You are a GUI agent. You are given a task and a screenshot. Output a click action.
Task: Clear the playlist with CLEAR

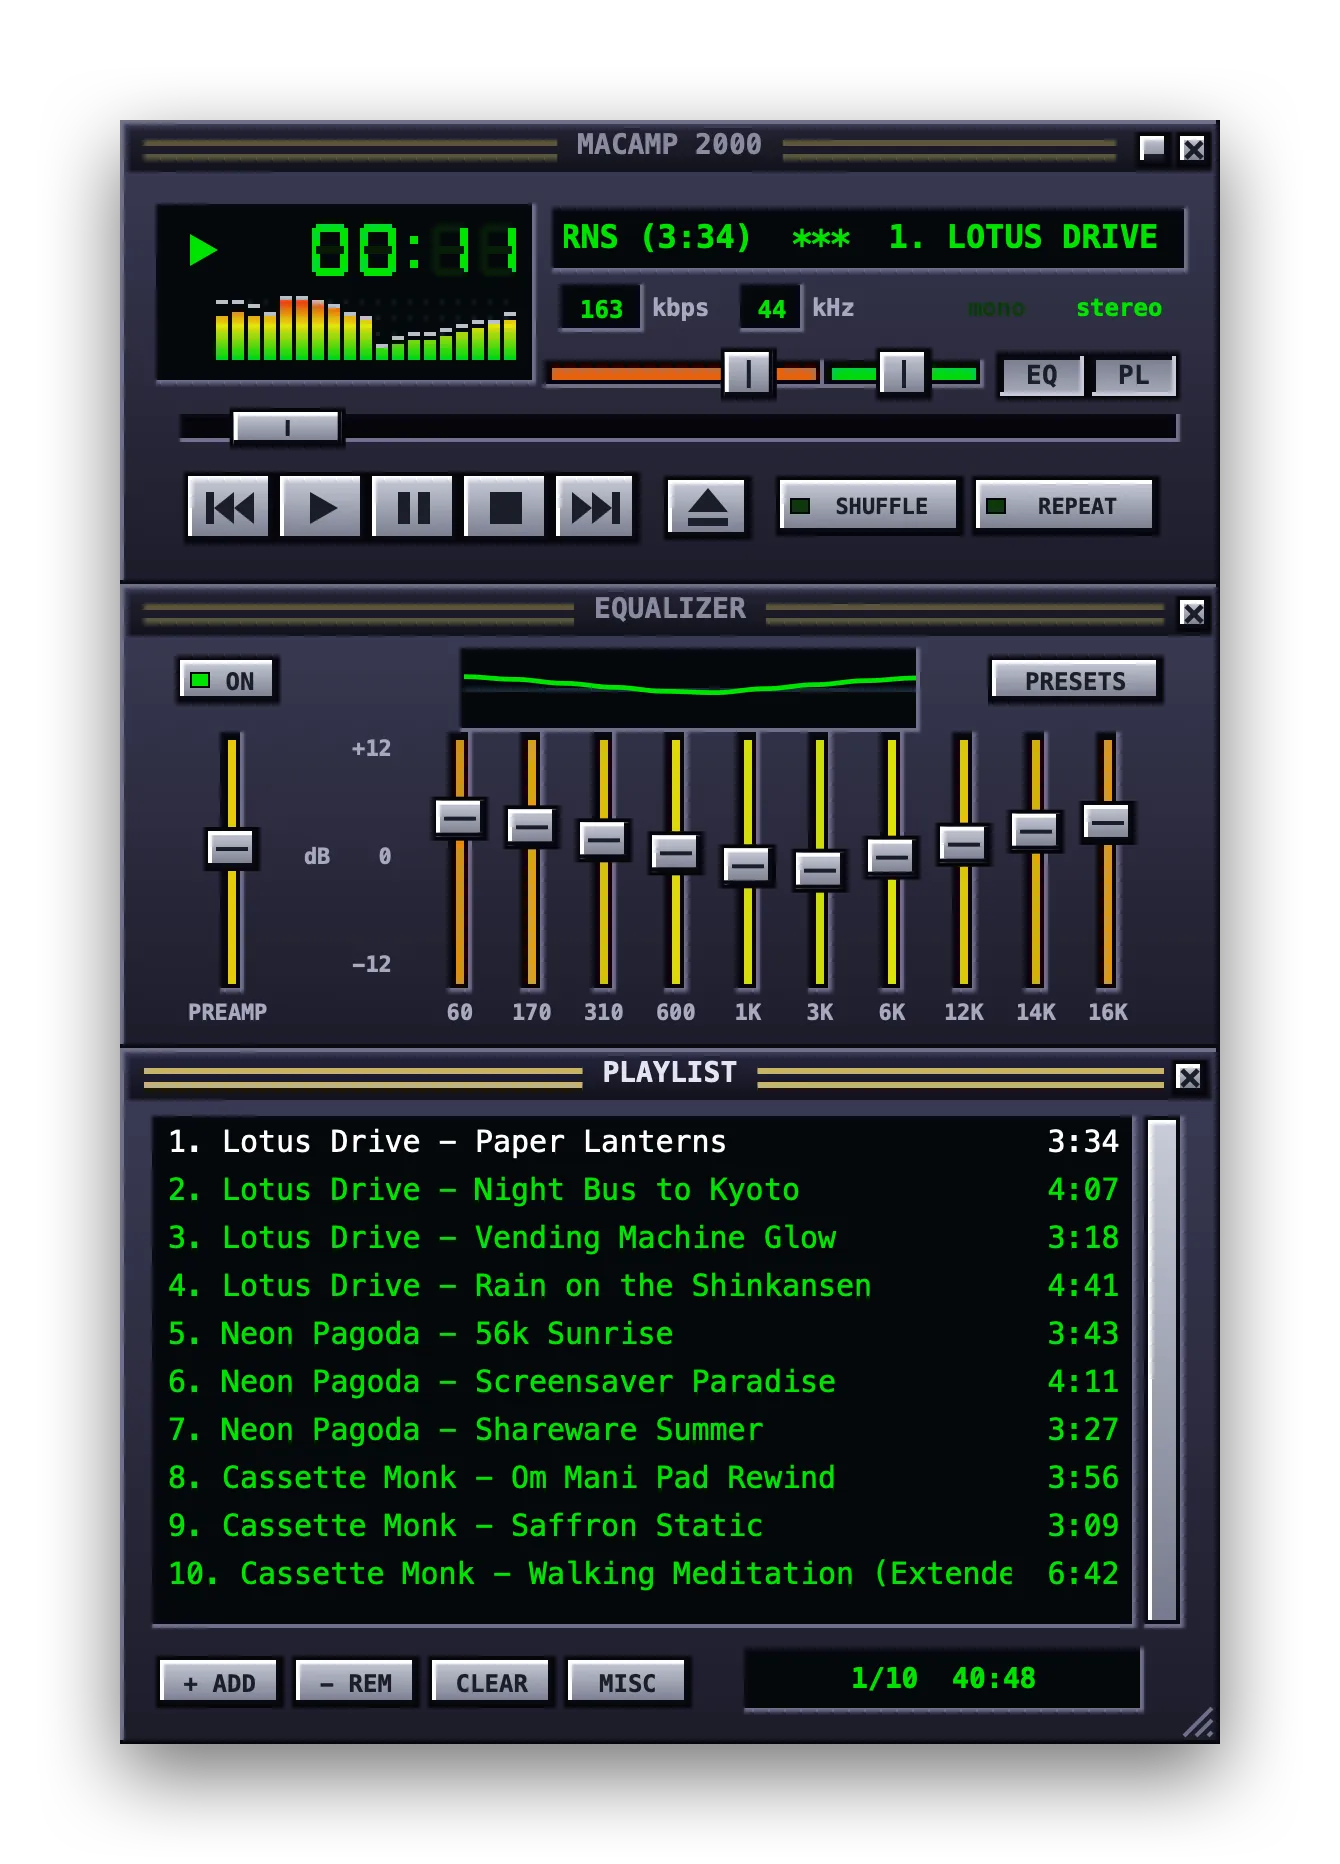[x=491, y=1682]
